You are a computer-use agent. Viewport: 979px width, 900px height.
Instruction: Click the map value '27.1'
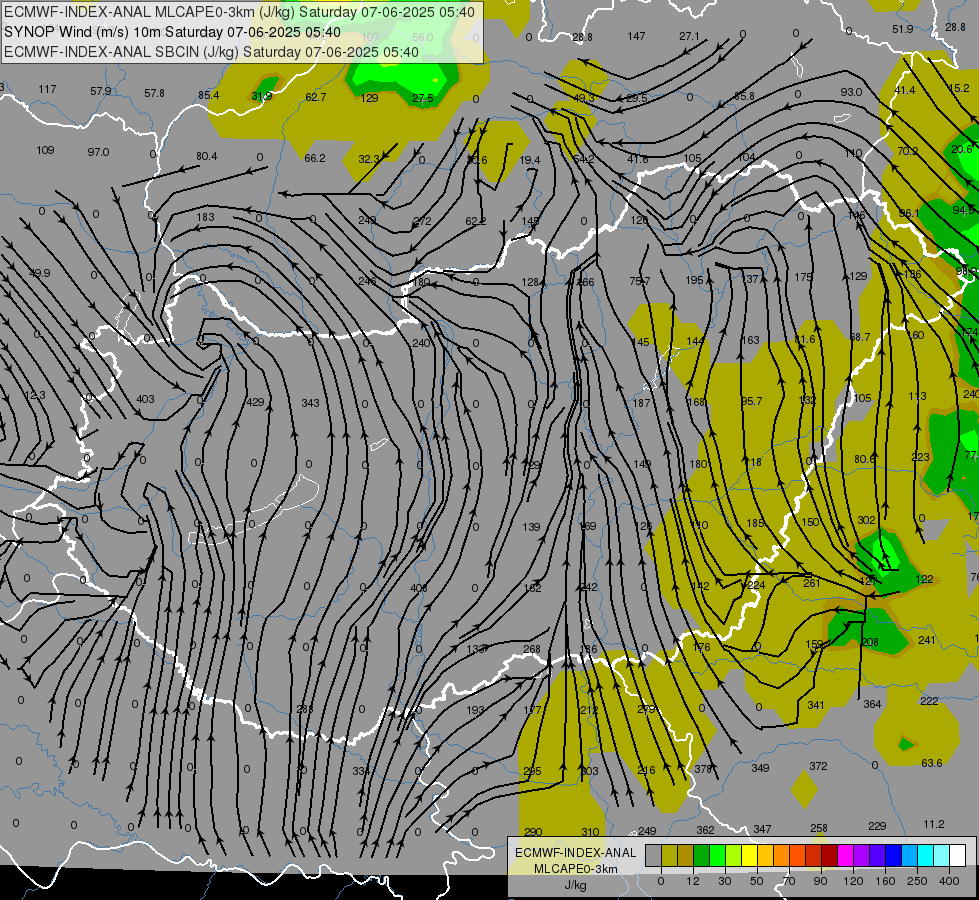coord(689,36)
